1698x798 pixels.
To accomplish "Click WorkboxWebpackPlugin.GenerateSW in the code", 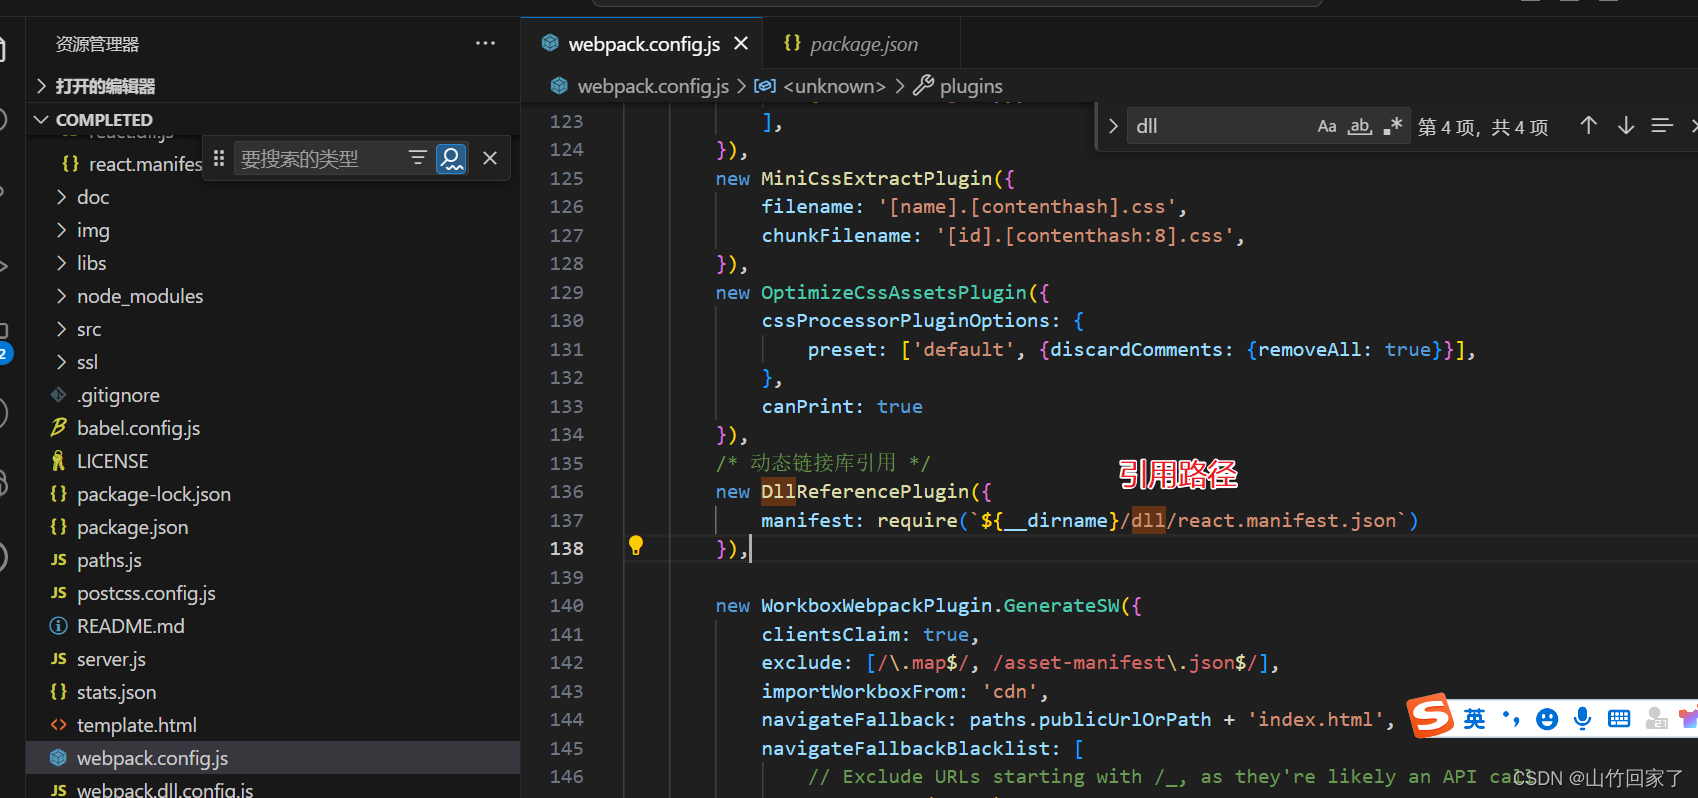I will (940, 606).
